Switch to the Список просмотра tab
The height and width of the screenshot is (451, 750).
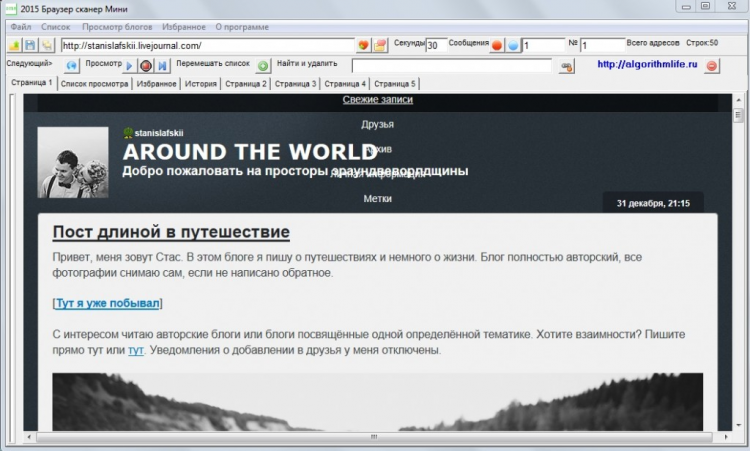pyautogui.click(x=94, y=84)
